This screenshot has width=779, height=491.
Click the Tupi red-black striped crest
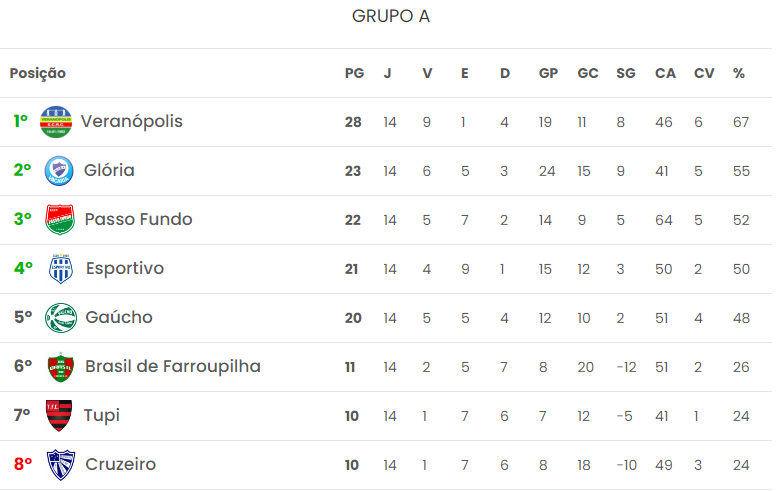pyautogui.click(x=59, y=416)
